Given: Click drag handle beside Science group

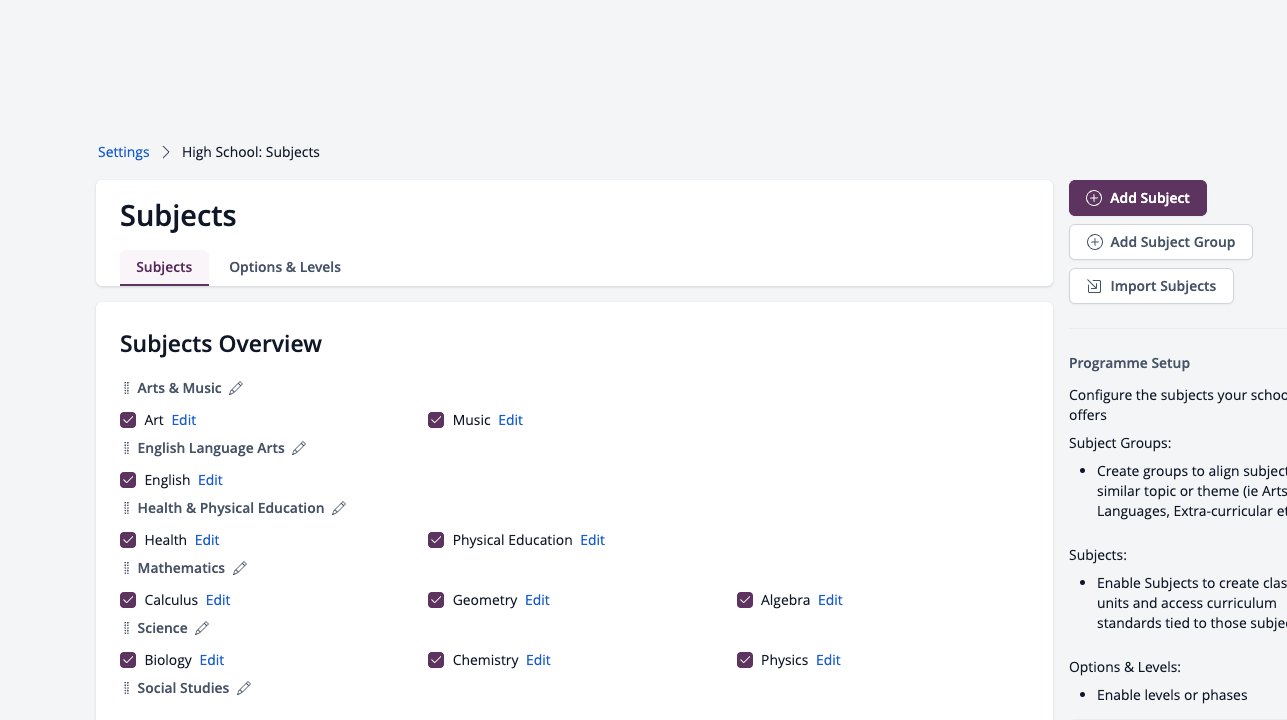Looking at the screenshot, I should pos(126,628).
